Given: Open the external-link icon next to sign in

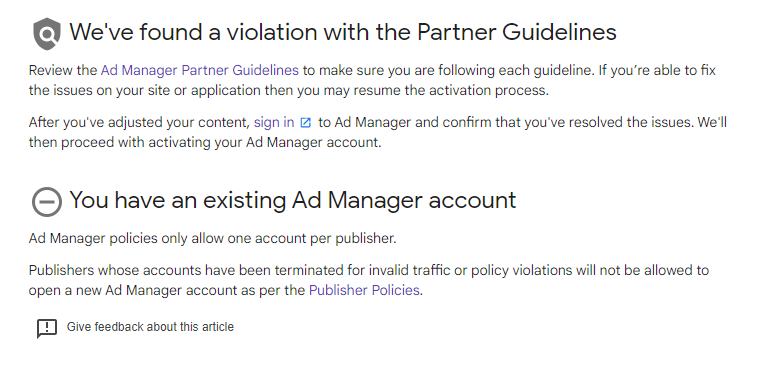Looking at the screenshot, I should coord(306,122).
